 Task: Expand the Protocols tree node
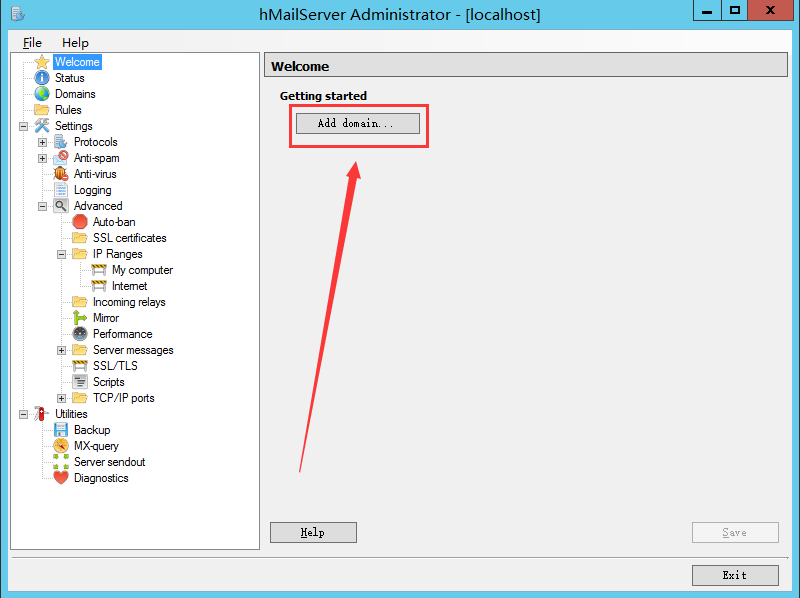click(42, 142)
